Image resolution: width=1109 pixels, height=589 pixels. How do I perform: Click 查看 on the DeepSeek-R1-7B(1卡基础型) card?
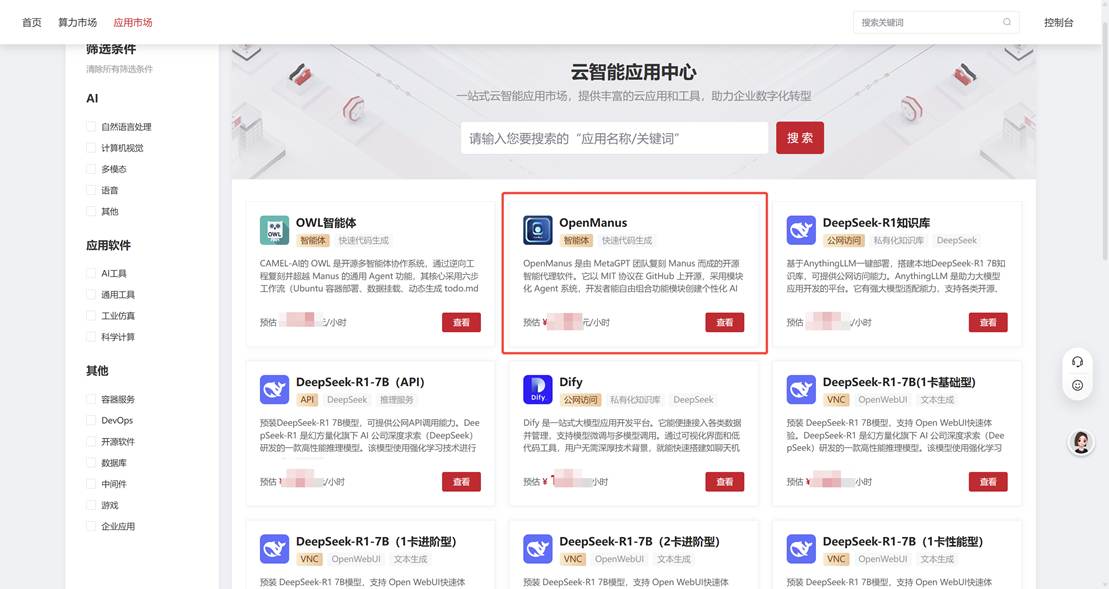(x=988, y=482)
